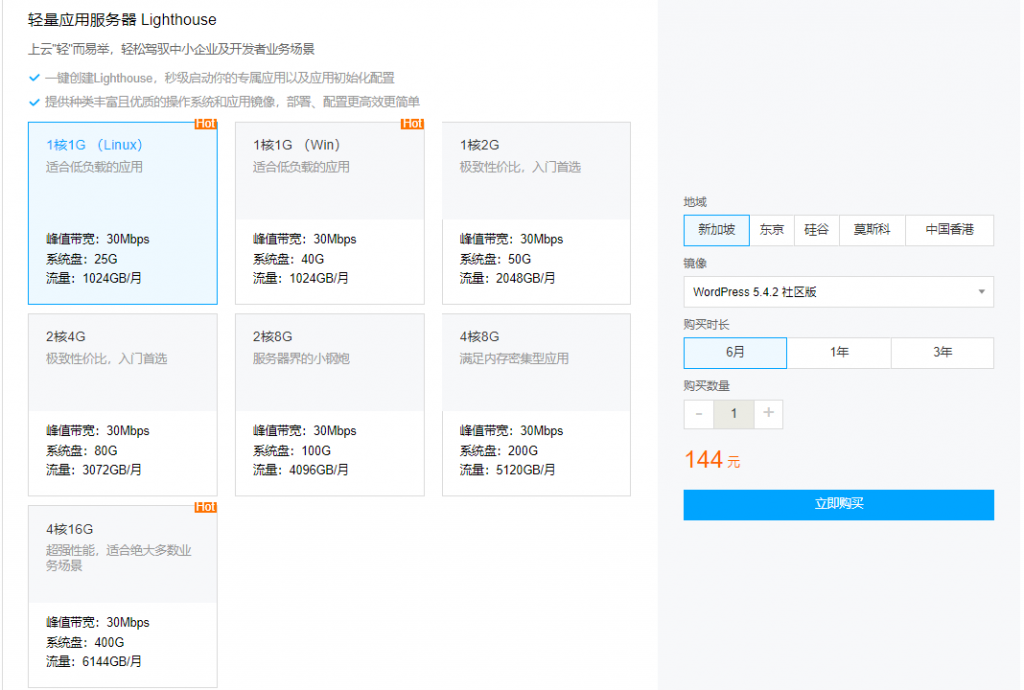Select the 新加坡 region
The height and width of the screenshot is (690, 1024).
(x=716, y=230)
